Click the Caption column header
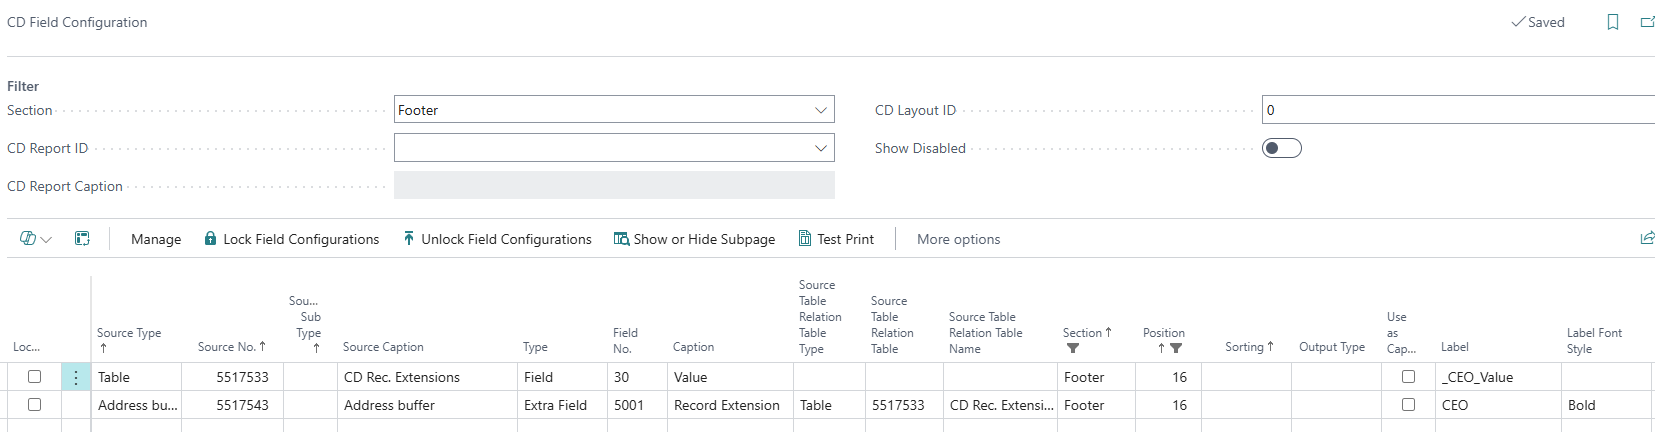Image resolution: width=1655 pixels, height=432 pixels. coord(693,347)
